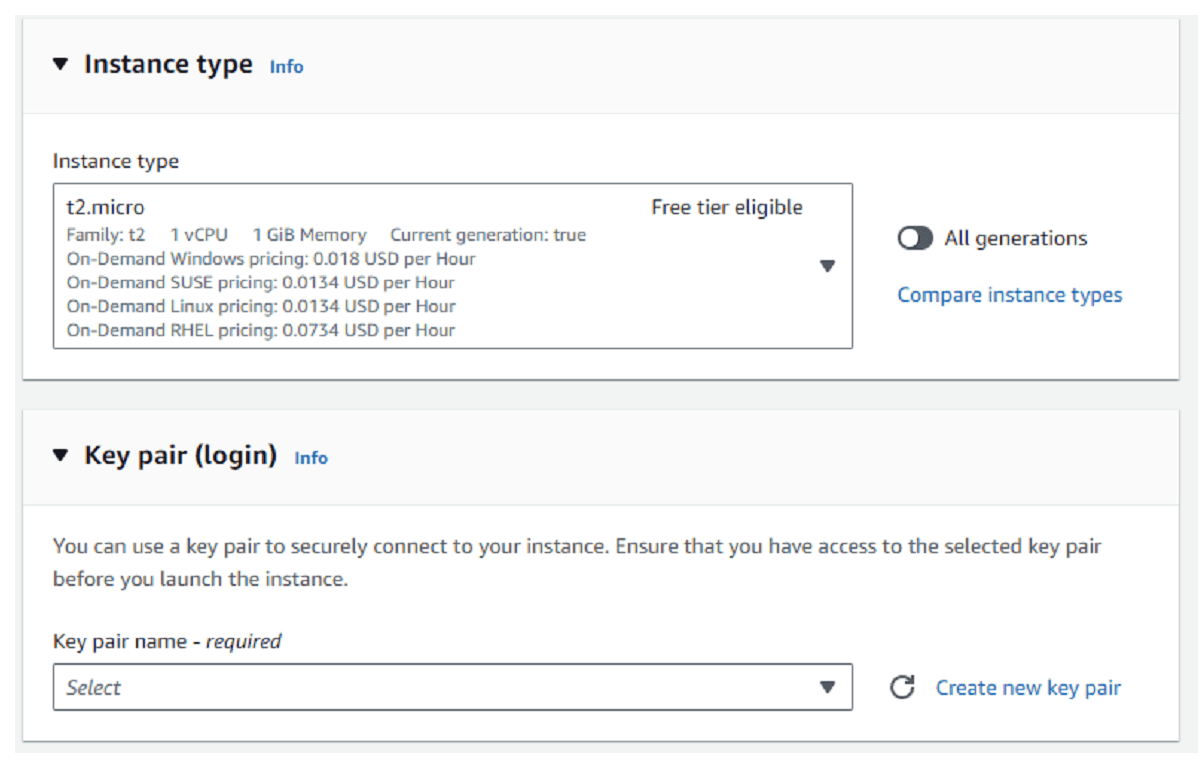Refresh the key pair list
The width and height of the screenshot is (1202, 771).
pos(902,688)
